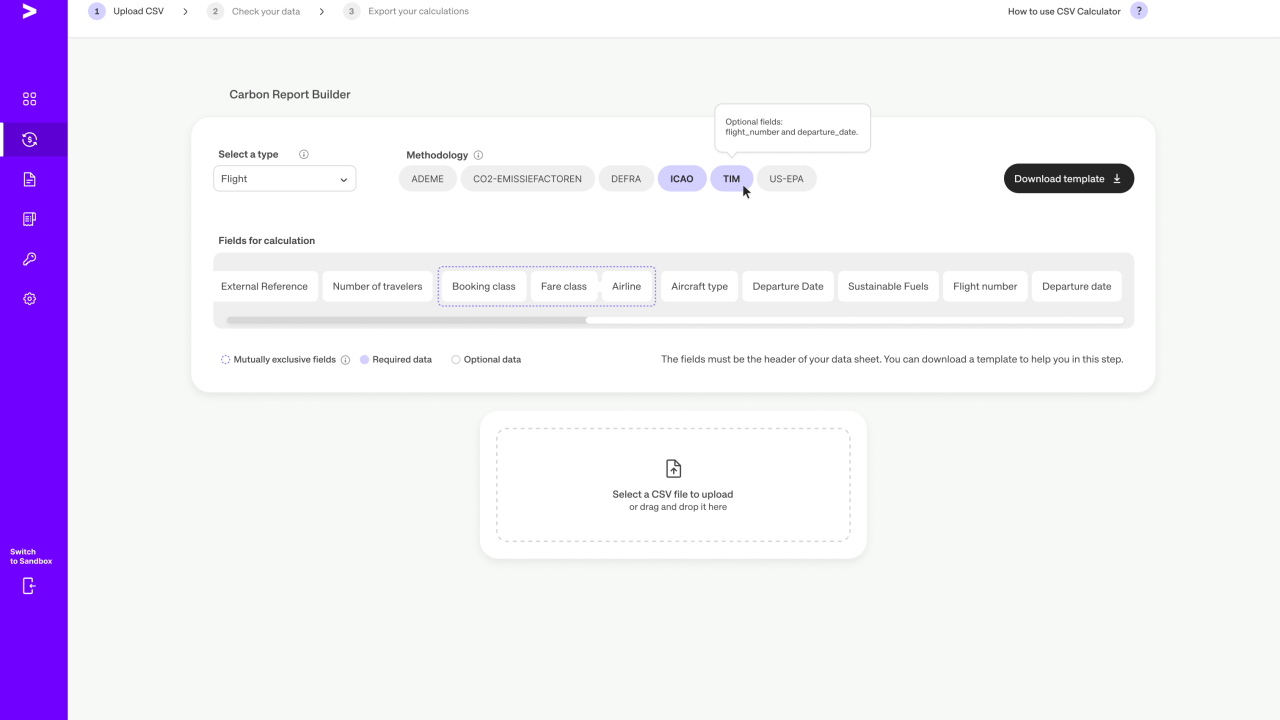The height and width of the screenshot is (720, 1280).
Task: Enable the US-EPA methodology chip
Action: 786,179
